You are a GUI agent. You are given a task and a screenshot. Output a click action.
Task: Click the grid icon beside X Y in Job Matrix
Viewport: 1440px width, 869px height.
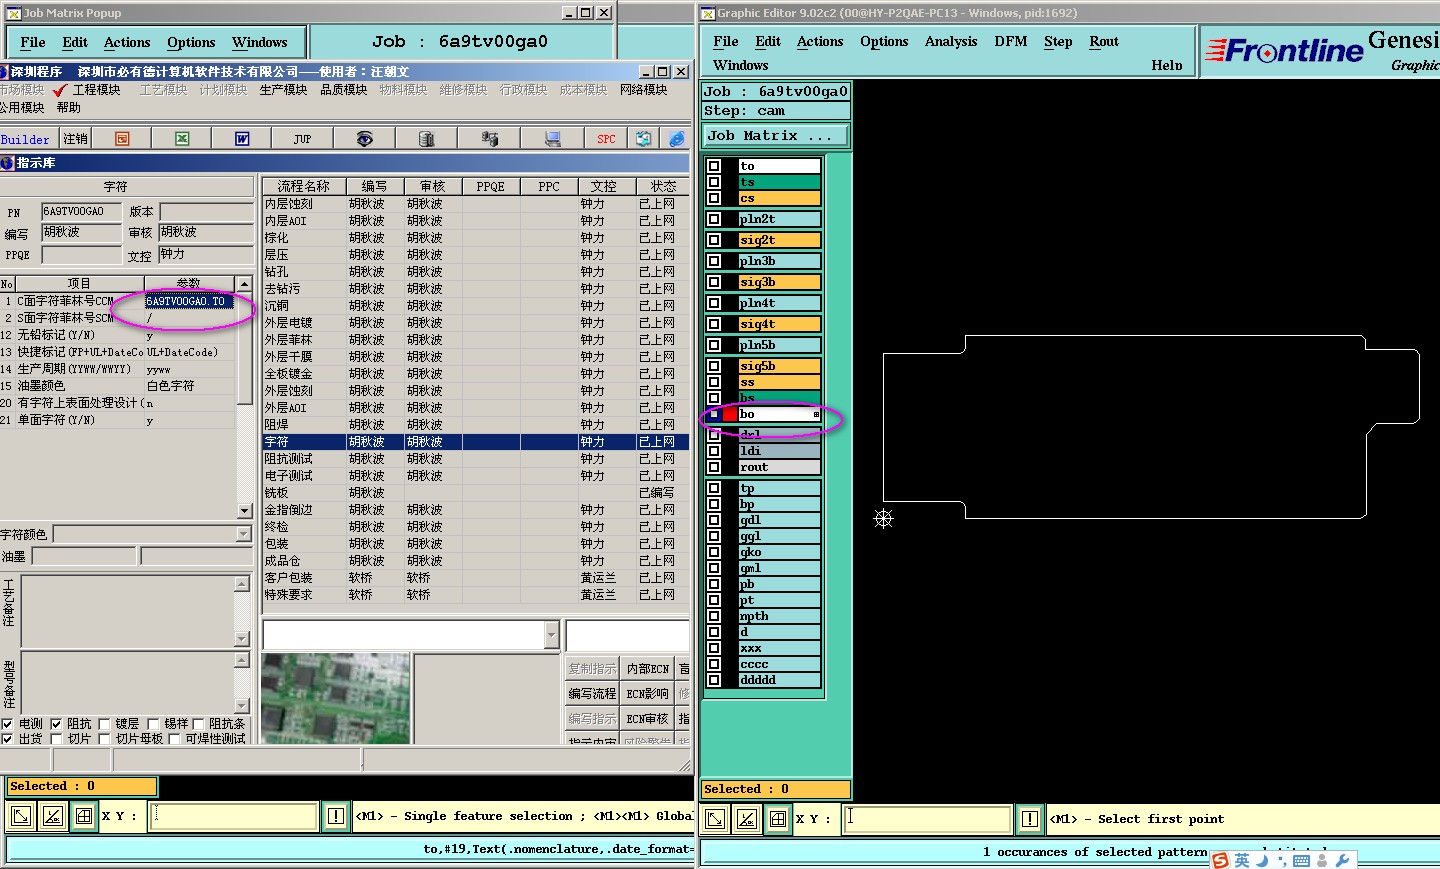point(84,817)
